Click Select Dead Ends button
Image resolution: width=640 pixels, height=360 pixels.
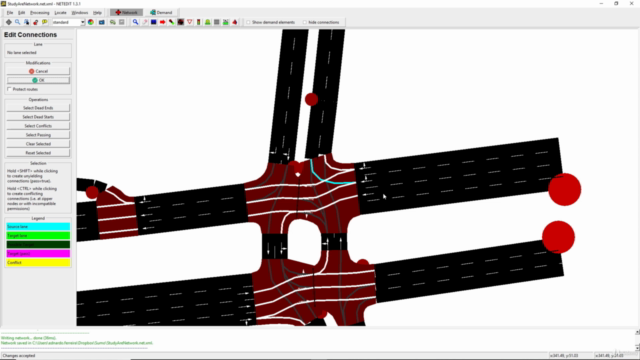click(x=38, y=108)
